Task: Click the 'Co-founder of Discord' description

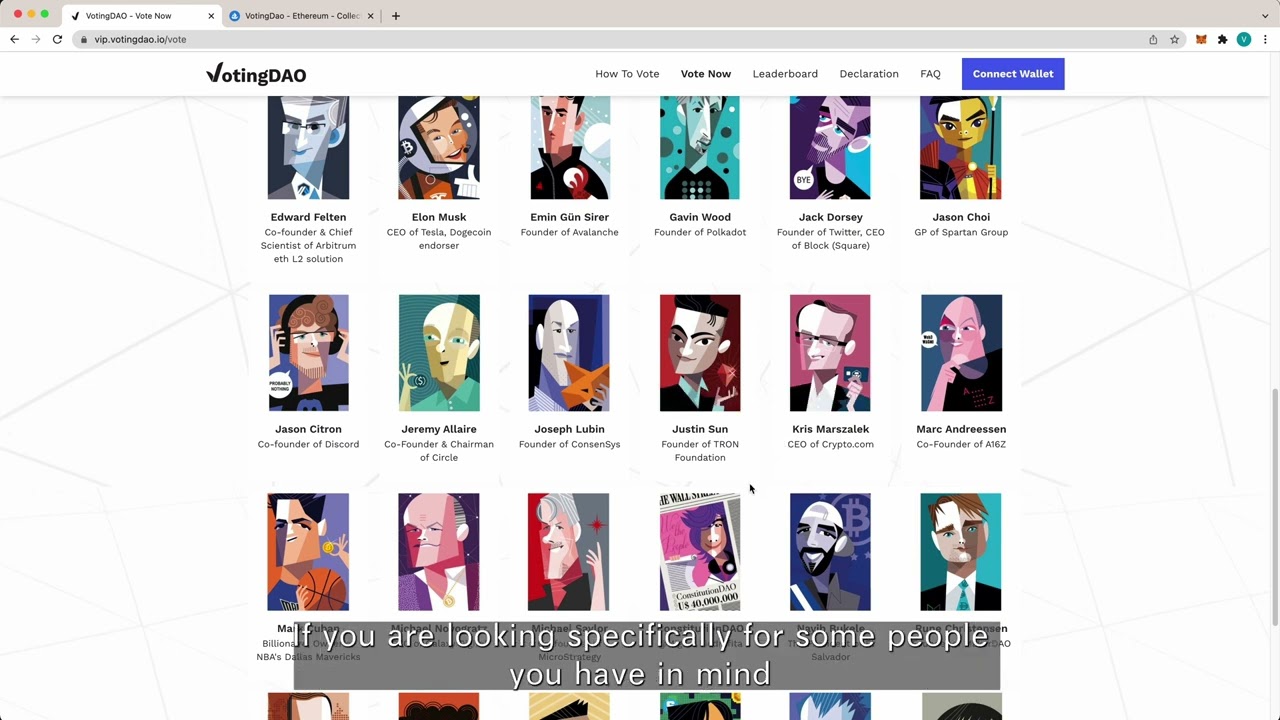Action: tap(308, 444)
